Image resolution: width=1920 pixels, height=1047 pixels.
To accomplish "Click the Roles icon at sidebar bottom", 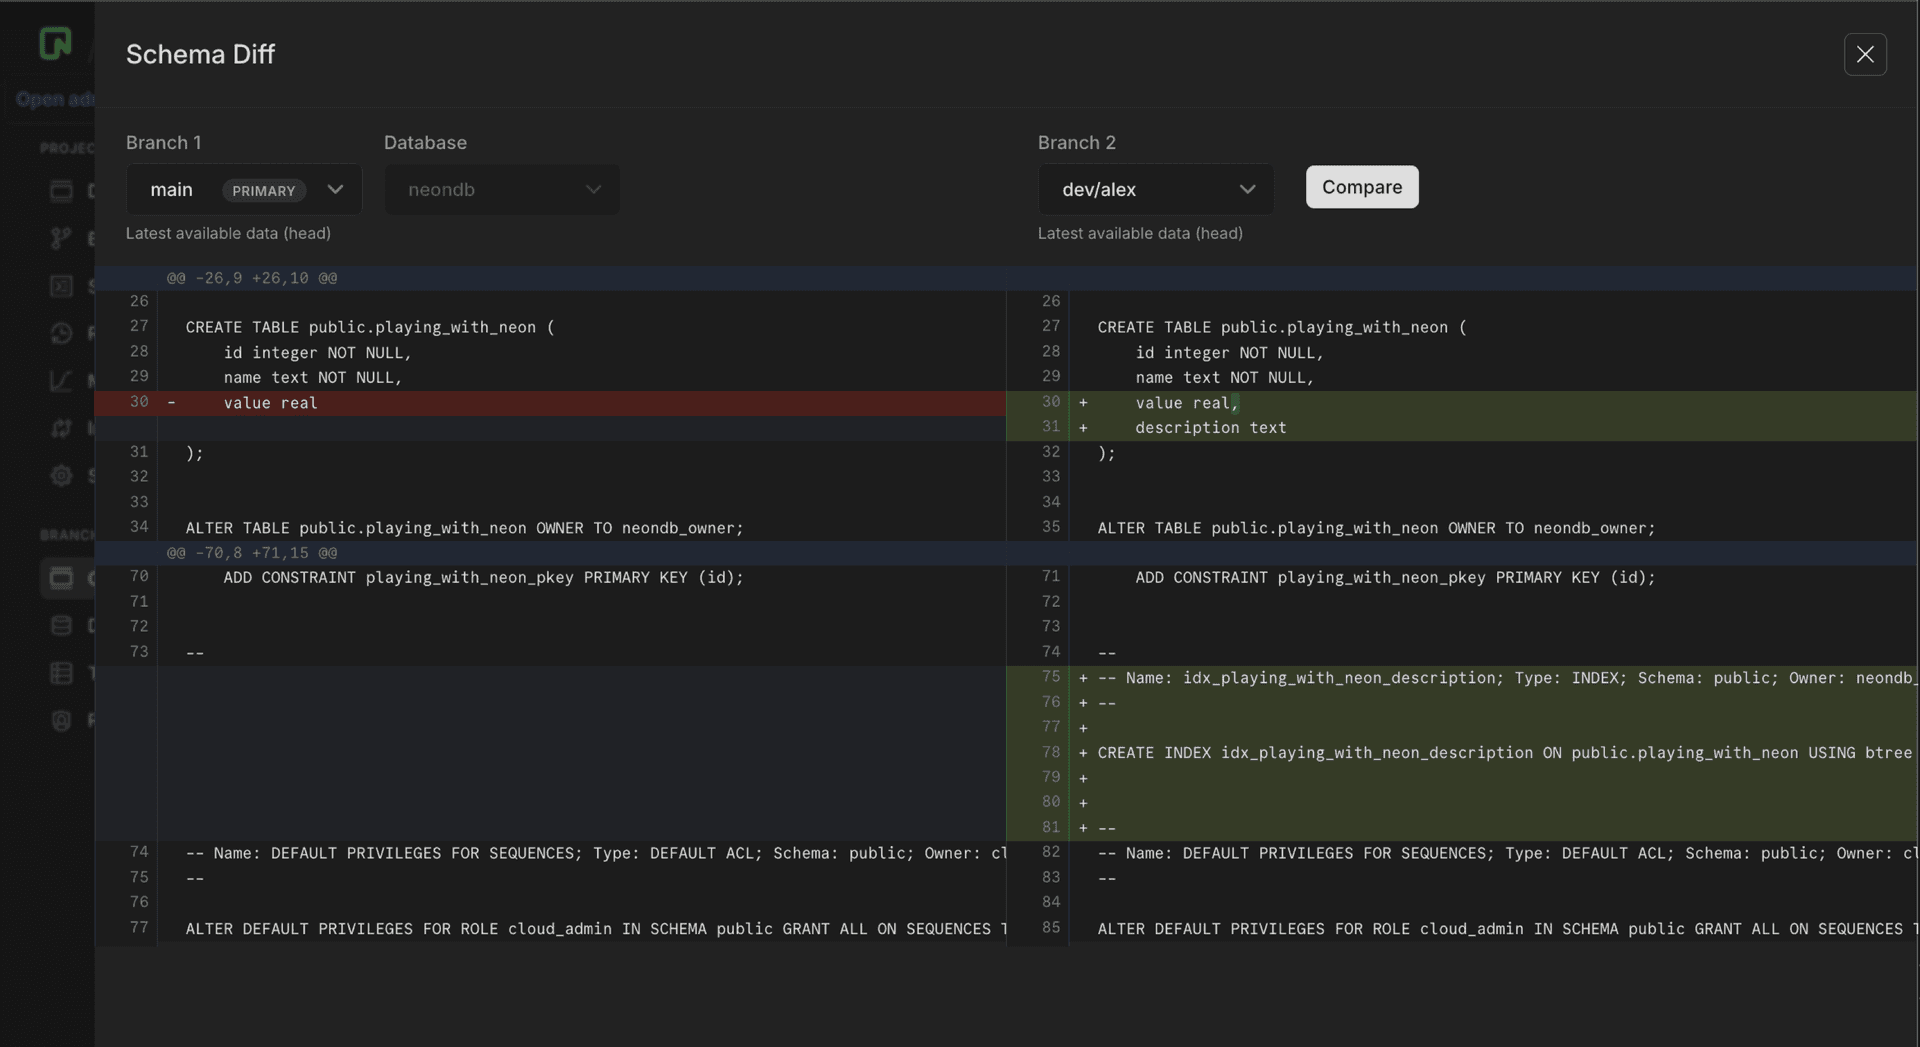I will pos(62,719).
